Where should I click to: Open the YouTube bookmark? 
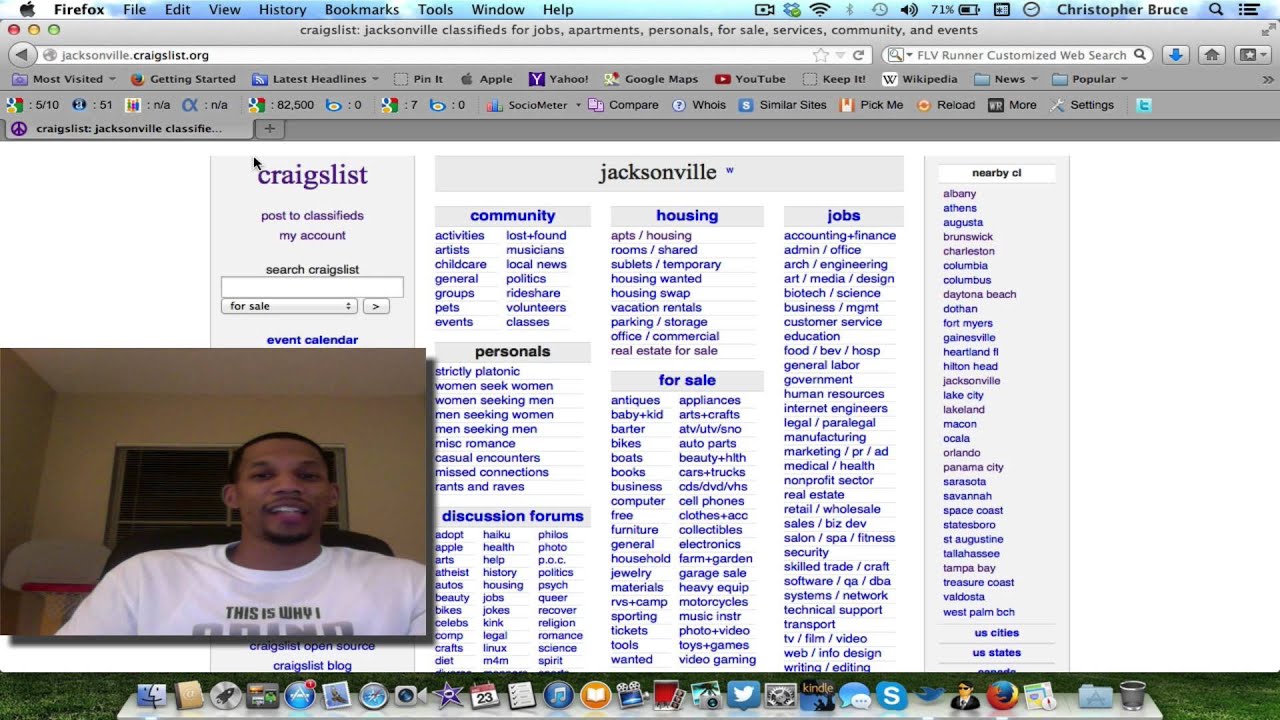pyautogui.click(x=750, y=79)
